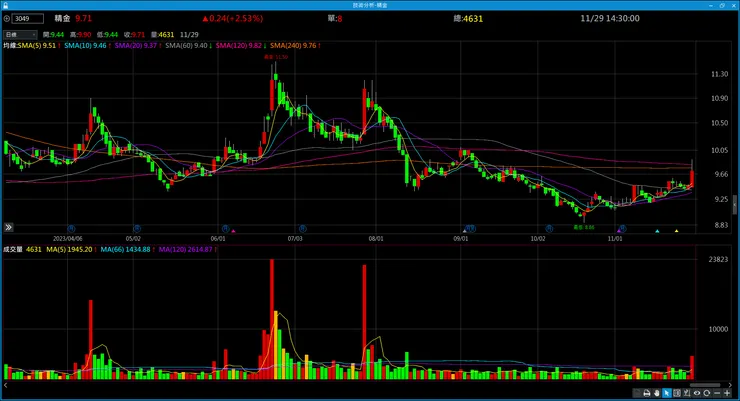This screenshot has width=740, height=401.
Task: Click the monthly marker near 2023/04/06
Action: (71, 229)
